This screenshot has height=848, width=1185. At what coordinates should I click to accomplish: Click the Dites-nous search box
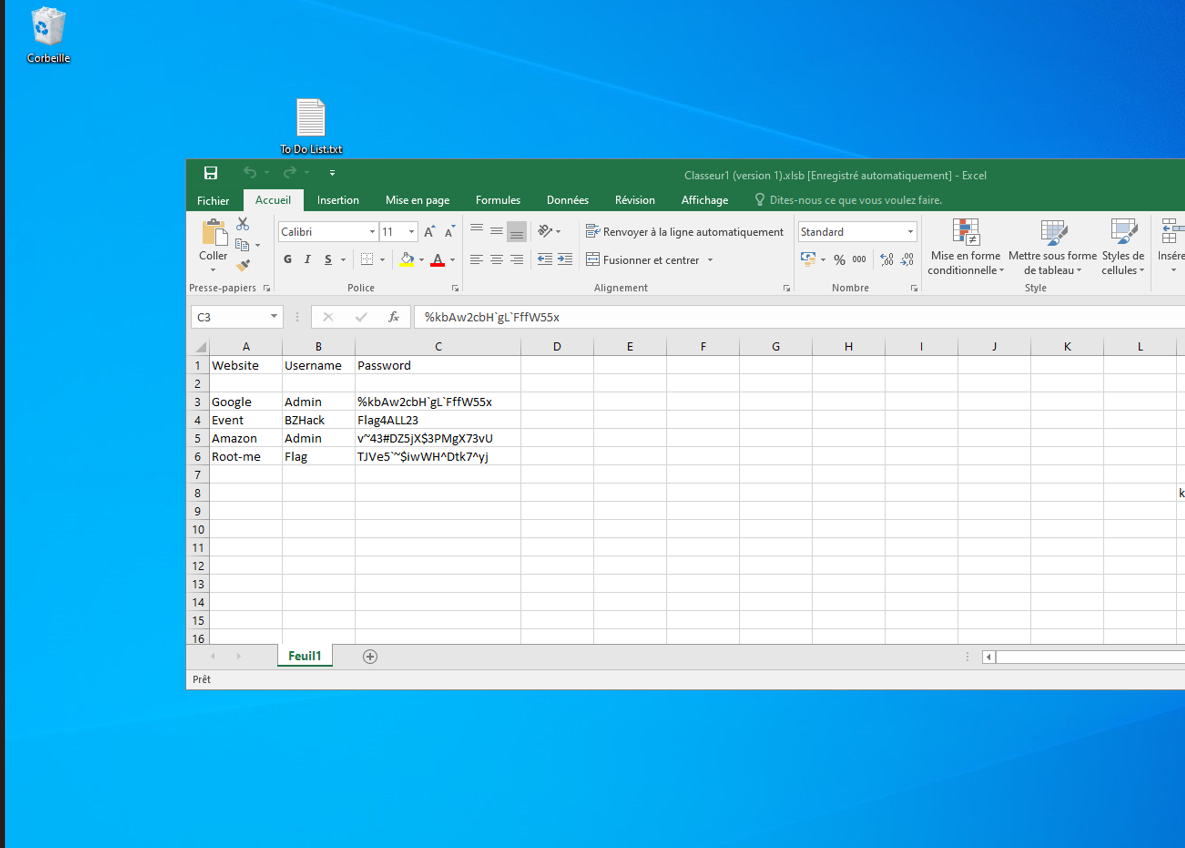[x=849, y=200]
